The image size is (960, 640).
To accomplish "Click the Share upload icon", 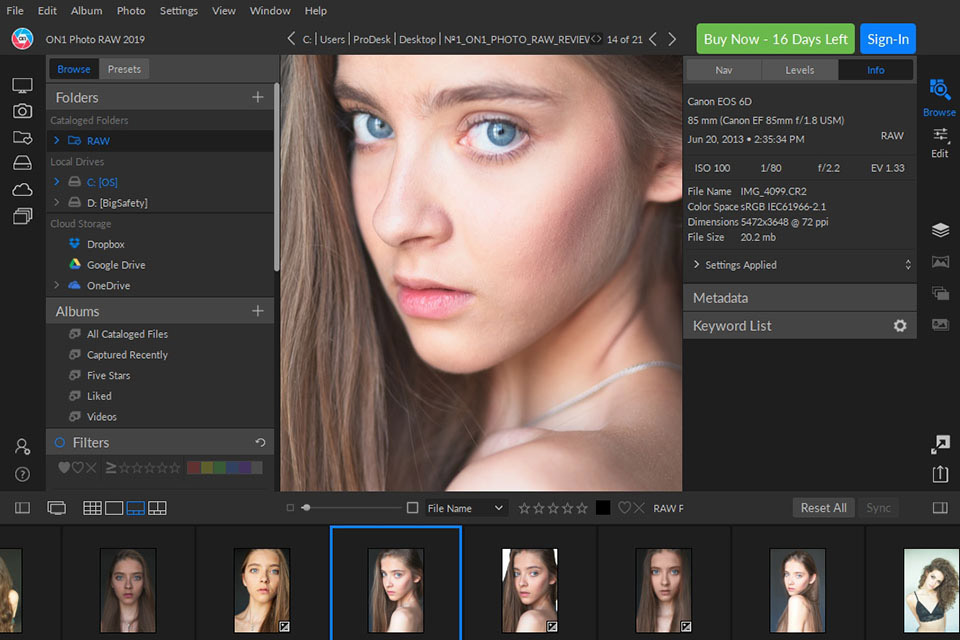I will coord(940,474).
